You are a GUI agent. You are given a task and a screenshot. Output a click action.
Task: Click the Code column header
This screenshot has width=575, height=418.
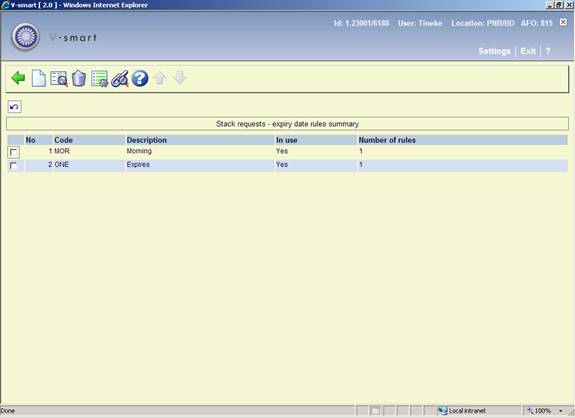pyautogui.click(x=63, y=140)
